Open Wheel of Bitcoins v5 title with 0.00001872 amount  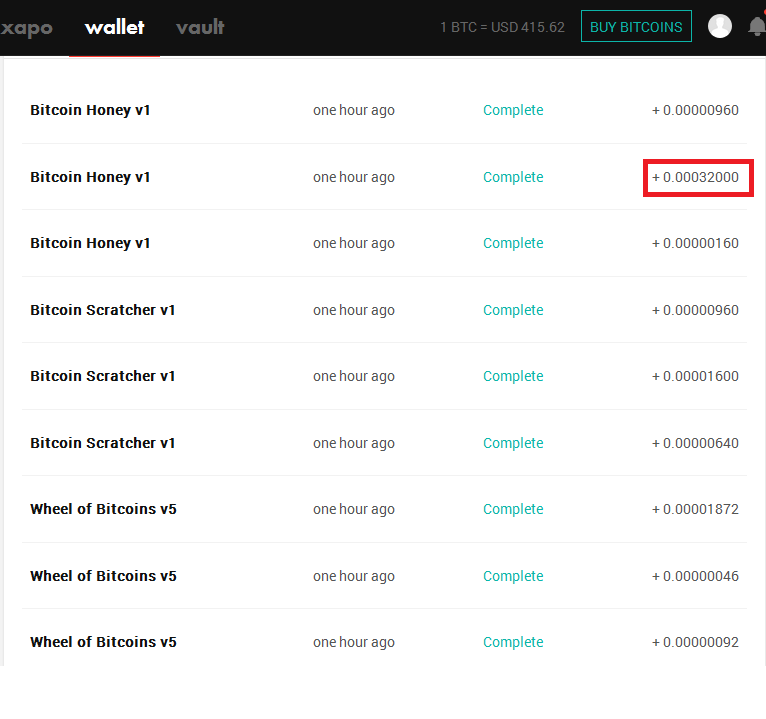(103, 509)
